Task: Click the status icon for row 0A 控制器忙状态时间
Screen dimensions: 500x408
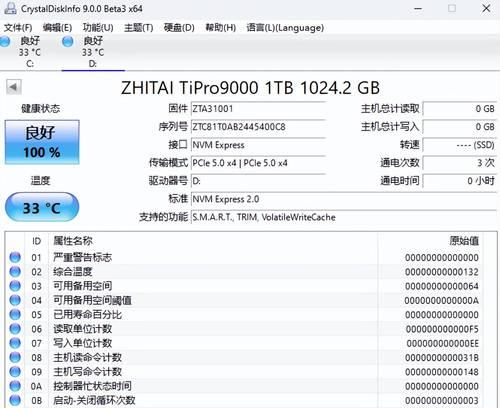Action: coord(15,386)
